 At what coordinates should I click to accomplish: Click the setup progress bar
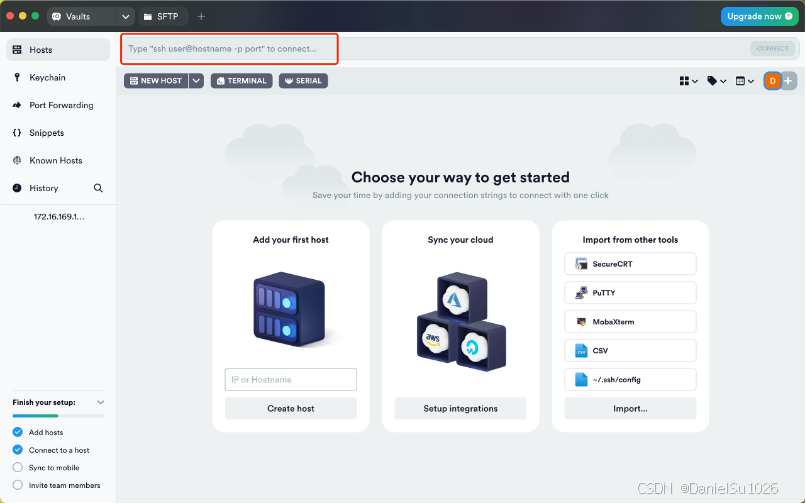point(58,416)
